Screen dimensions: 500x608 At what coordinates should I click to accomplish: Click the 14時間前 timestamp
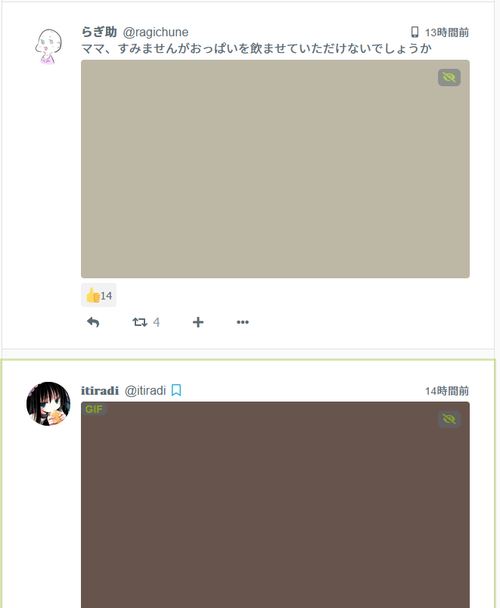[447, 391]
